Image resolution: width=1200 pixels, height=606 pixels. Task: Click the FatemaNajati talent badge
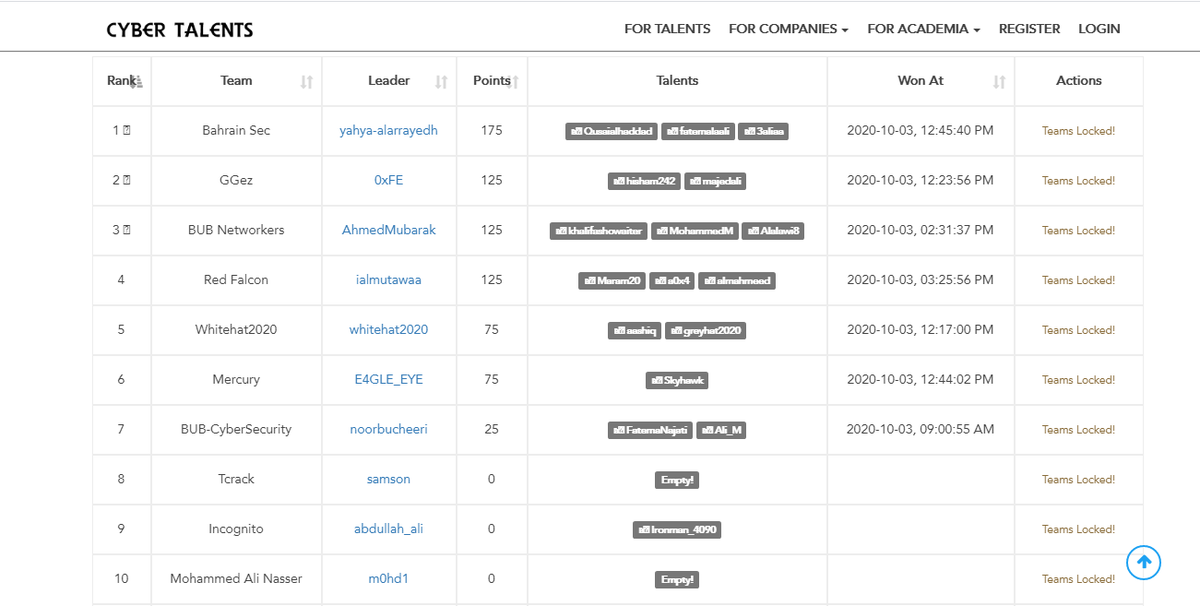650,430
